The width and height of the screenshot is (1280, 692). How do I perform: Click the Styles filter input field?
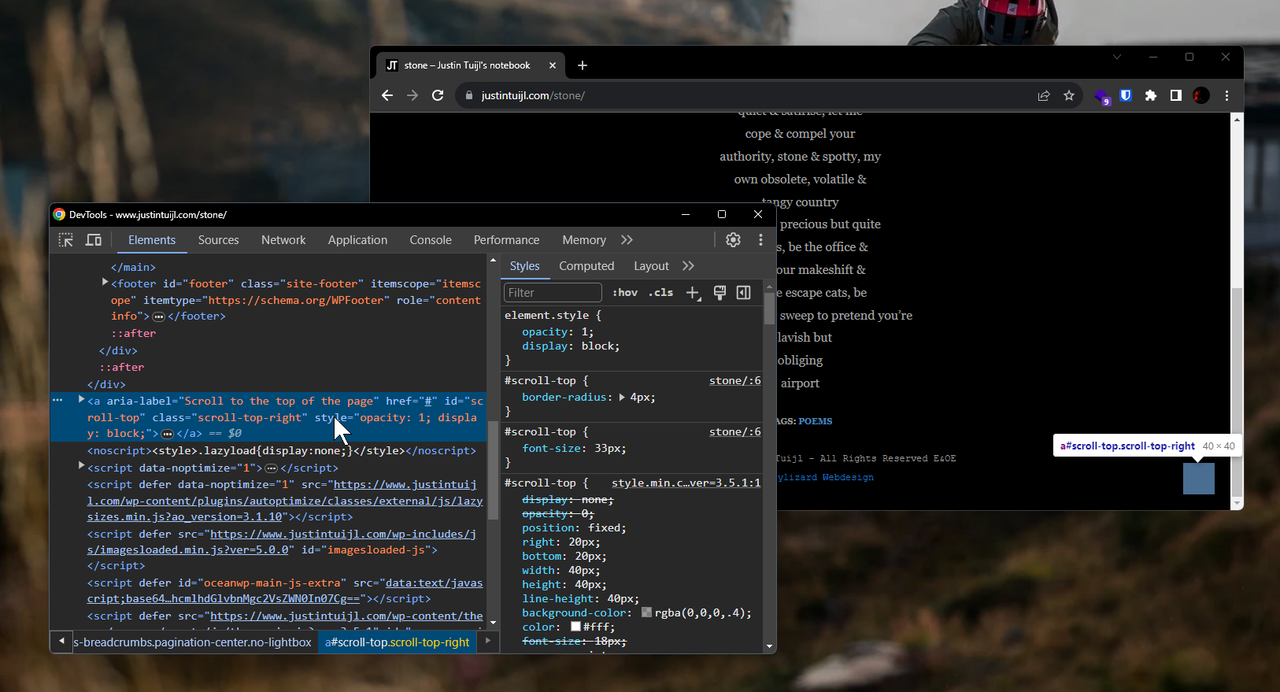point(553,293)
